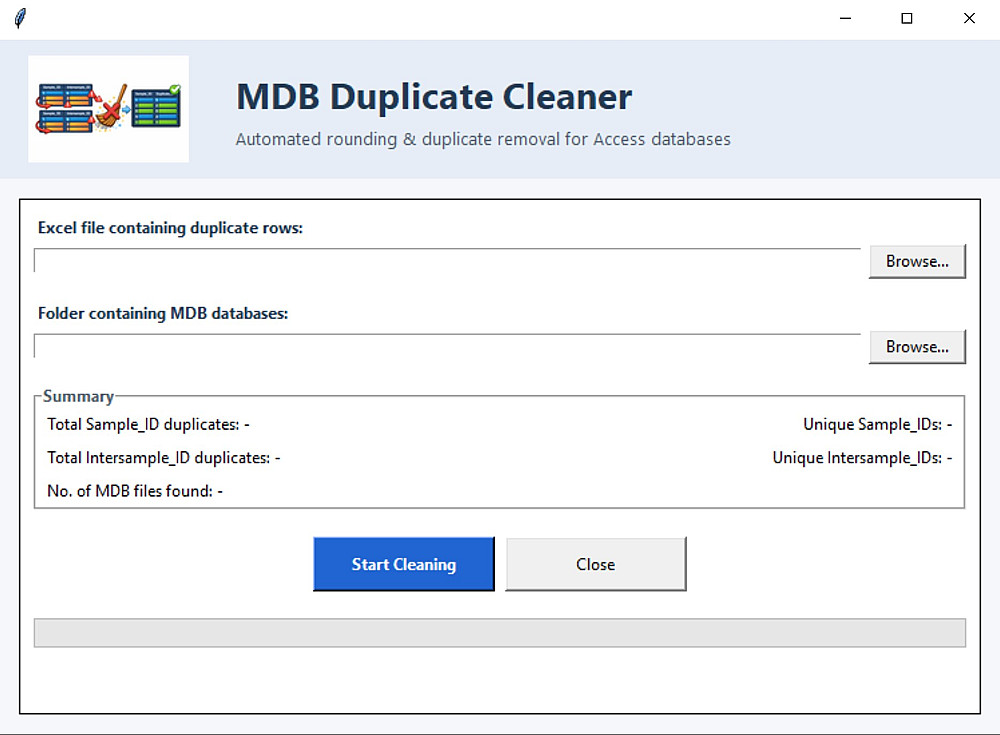Click the Close button beside Start Cleaning
Image resolution: width=1000 pixels, height=735 pixels.
[596, 564]
